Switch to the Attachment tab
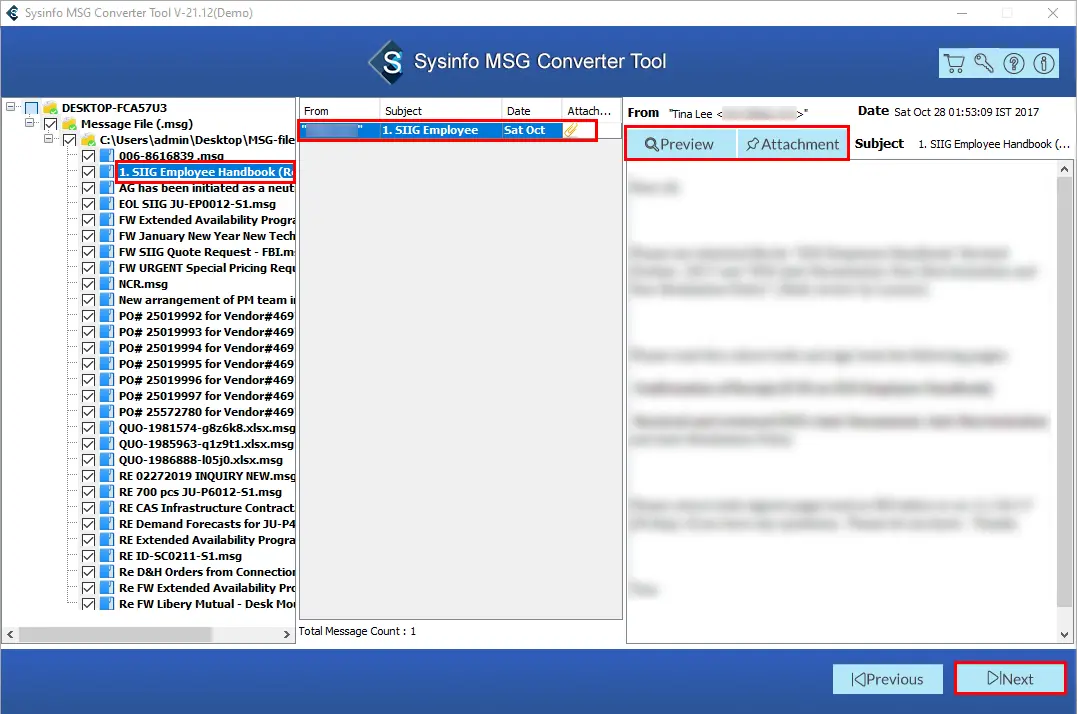Image resolution: width=1077 pixels, height=714 pixels. pos(793,144)
